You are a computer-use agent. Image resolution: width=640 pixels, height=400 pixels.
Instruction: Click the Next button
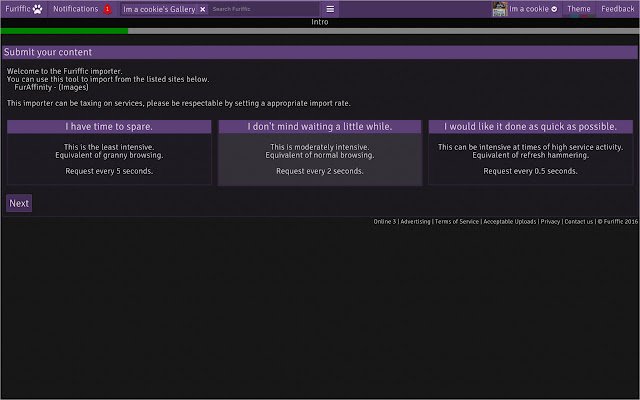(x=19, y=203)
